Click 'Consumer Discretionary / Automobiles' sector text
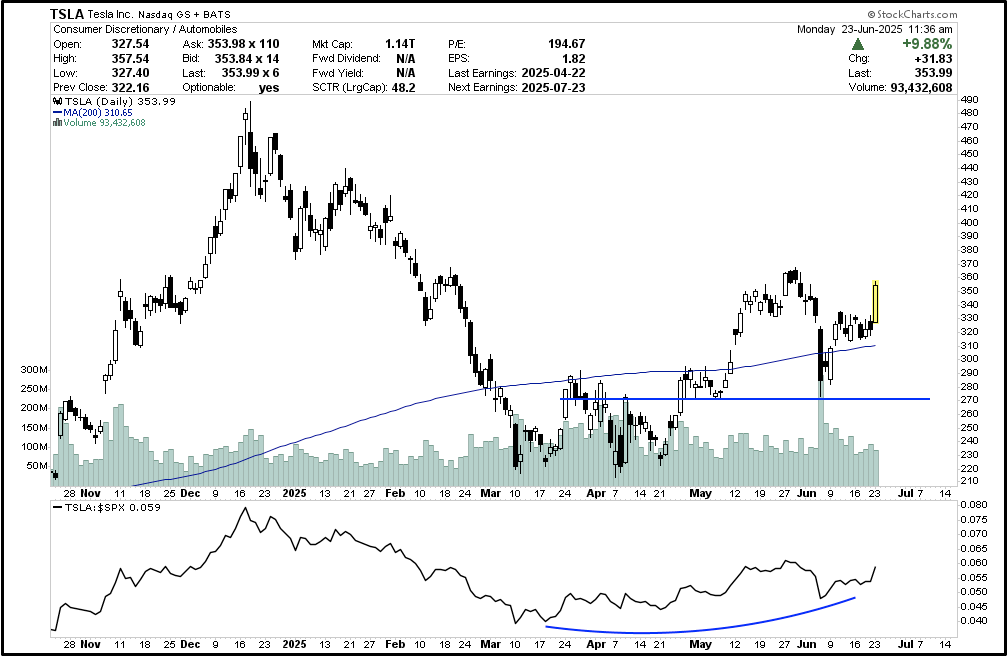Image resolution: width=1008 pixels, height=656 pixels. (x=145, y=30)
